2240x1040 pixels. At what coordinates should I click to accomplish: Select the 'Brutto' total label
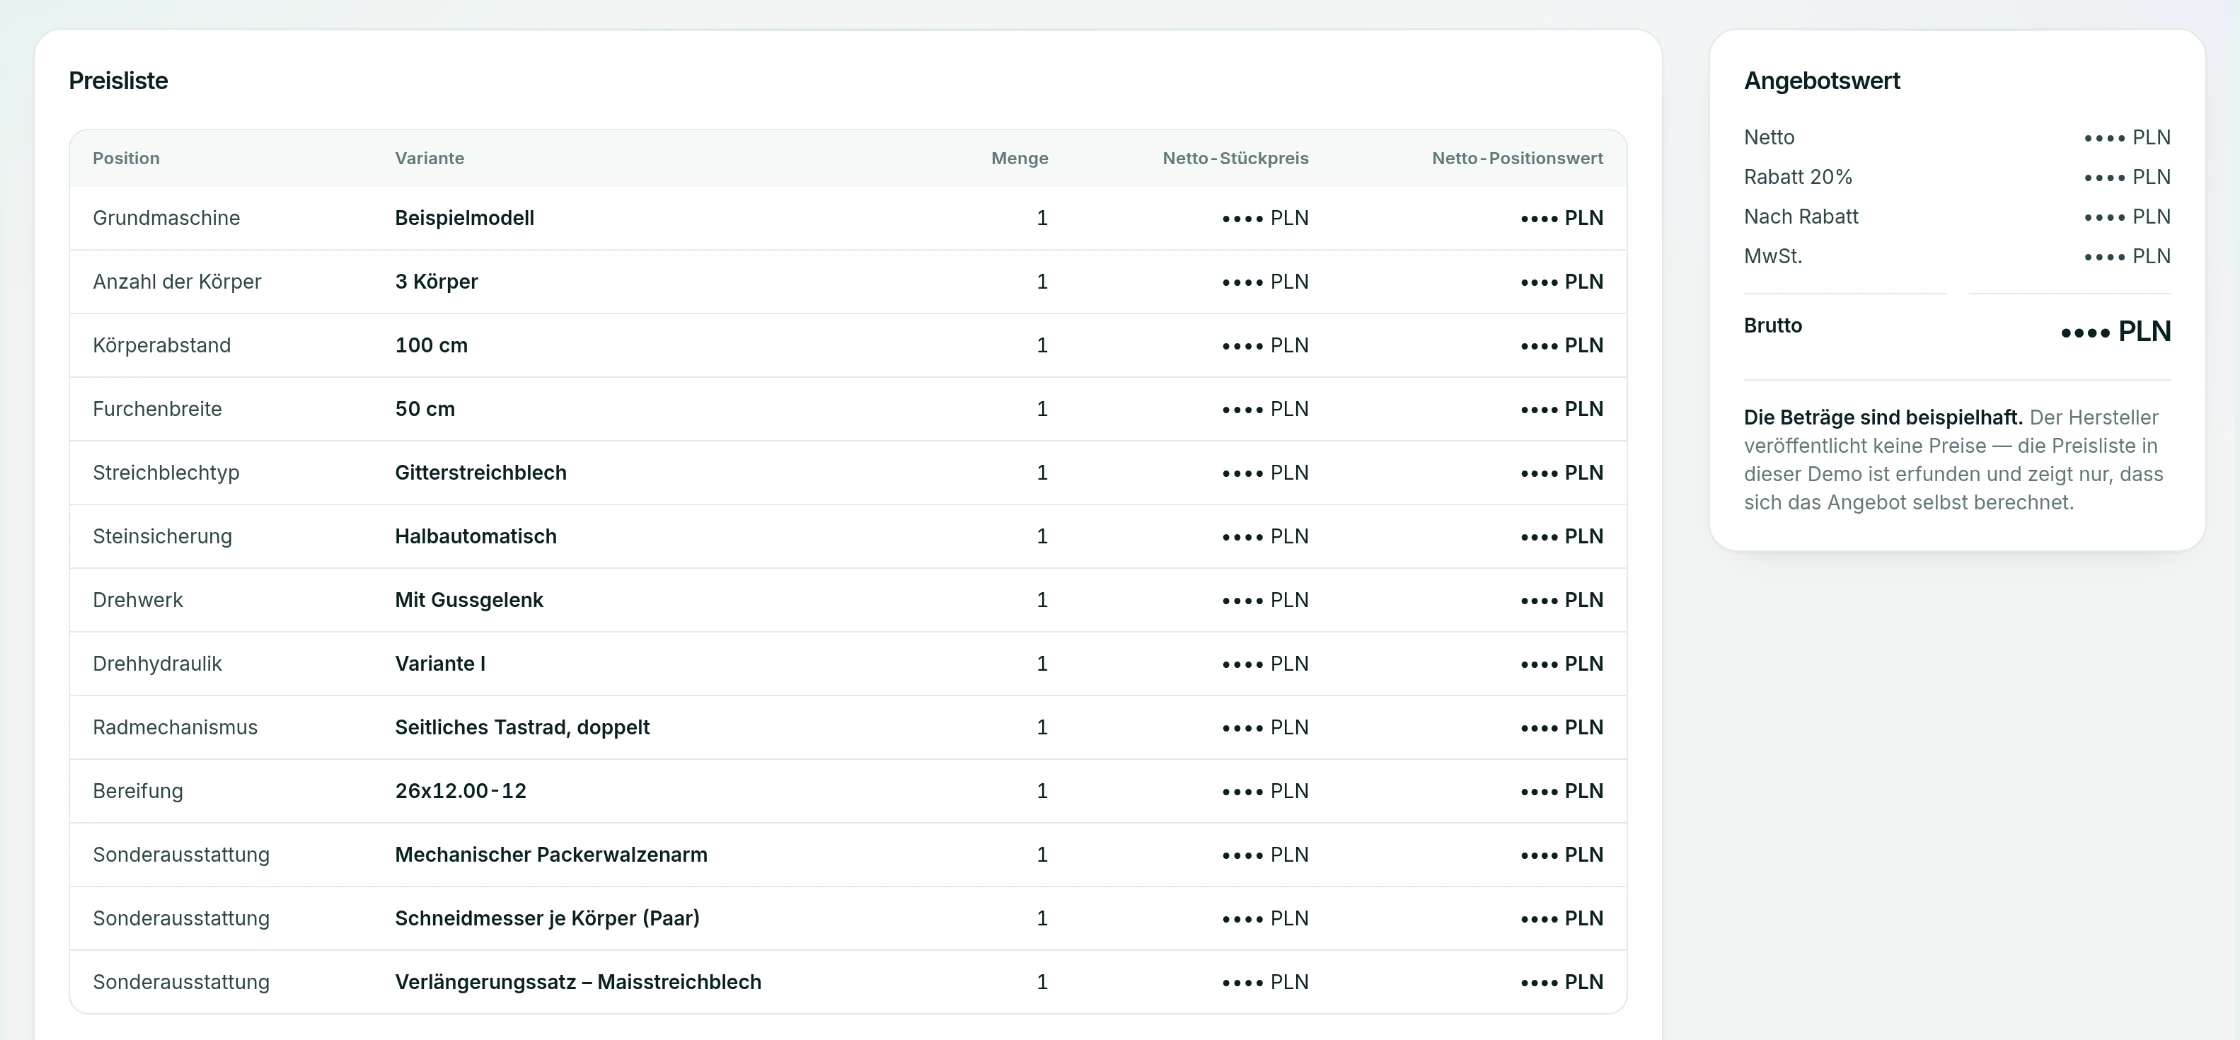coord(1773,325)
